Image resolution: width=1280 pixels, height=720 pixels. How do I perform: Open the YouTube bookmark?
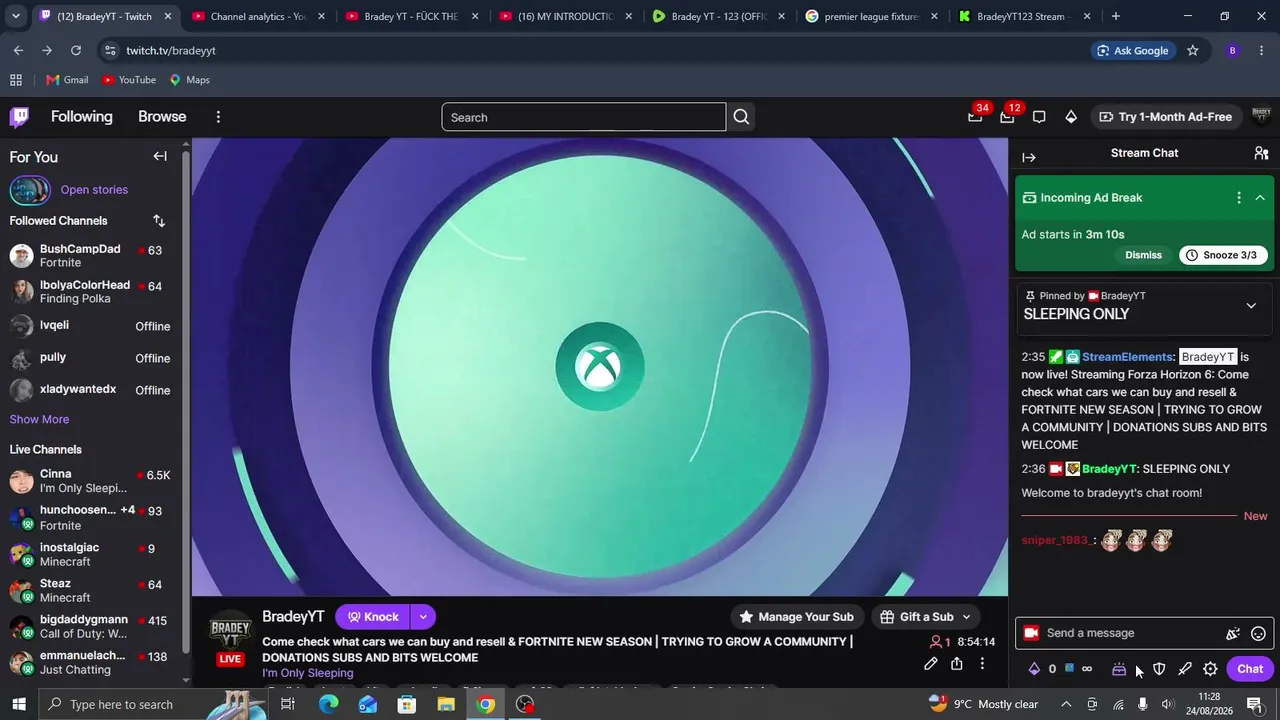click(x=129, y=80)
